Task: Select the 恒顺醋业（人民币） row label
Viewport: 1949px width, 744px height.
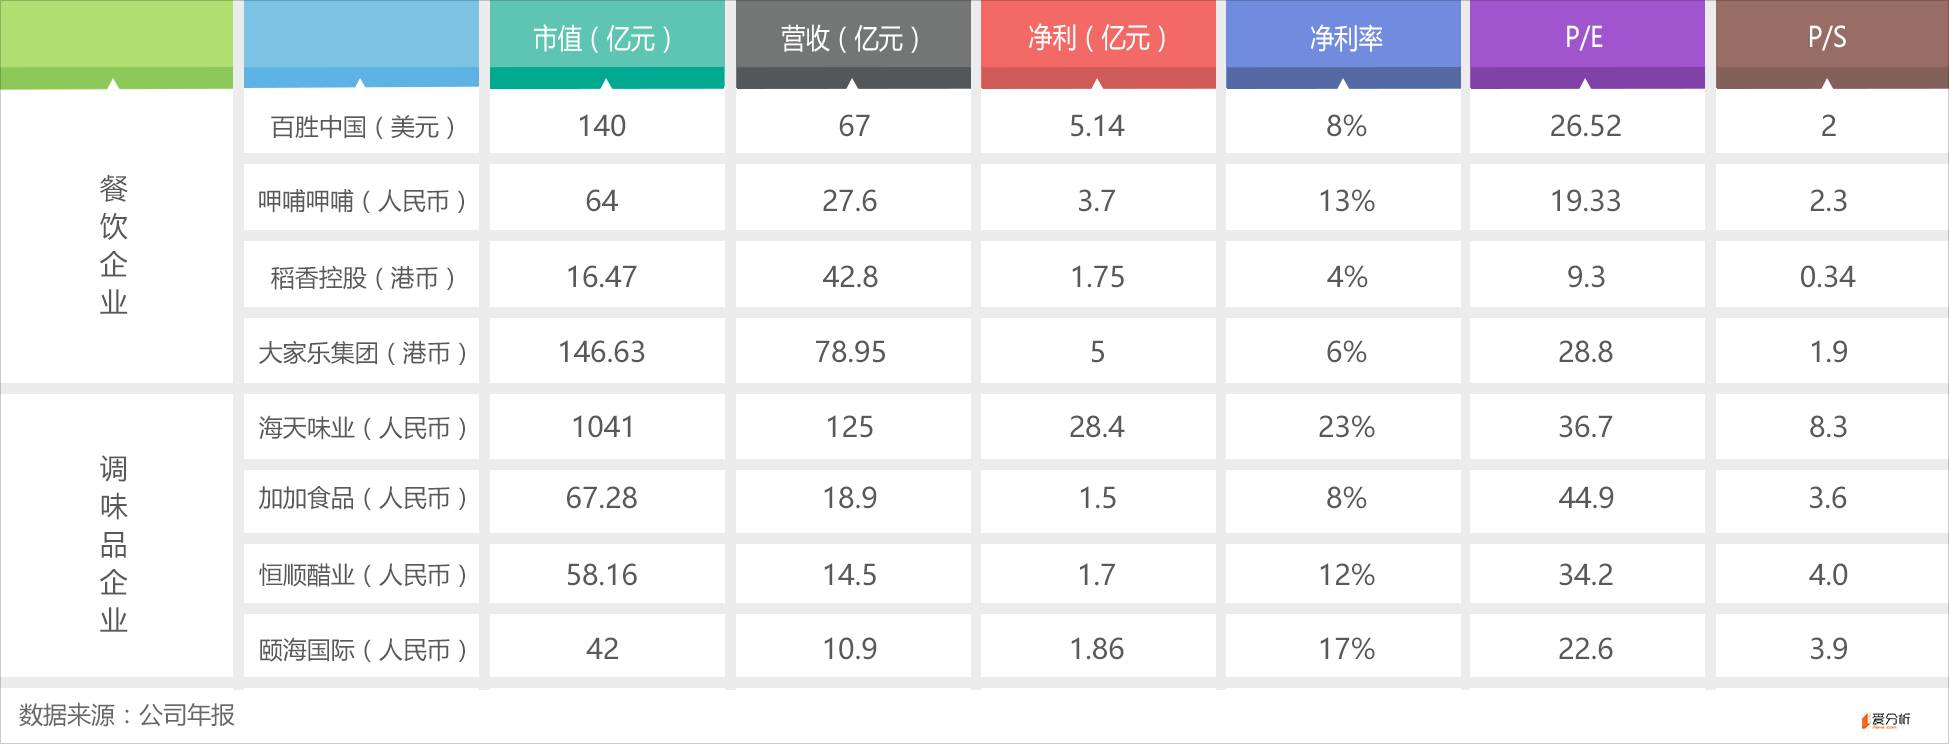Action: click(x=361, y=575)
